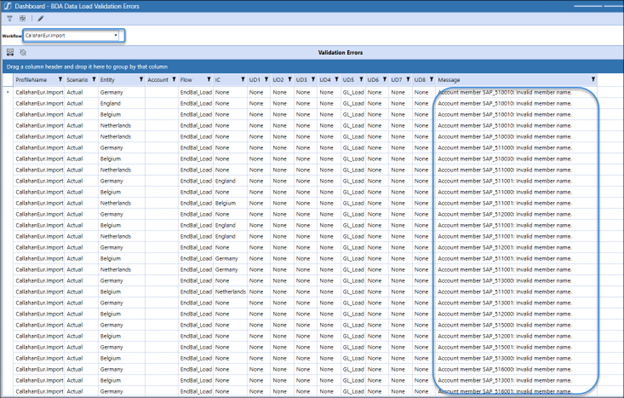Image resolution: width=624 pixels, height=398 pixels.
Task: Open filter for Message column
Action: coord(593,80)
